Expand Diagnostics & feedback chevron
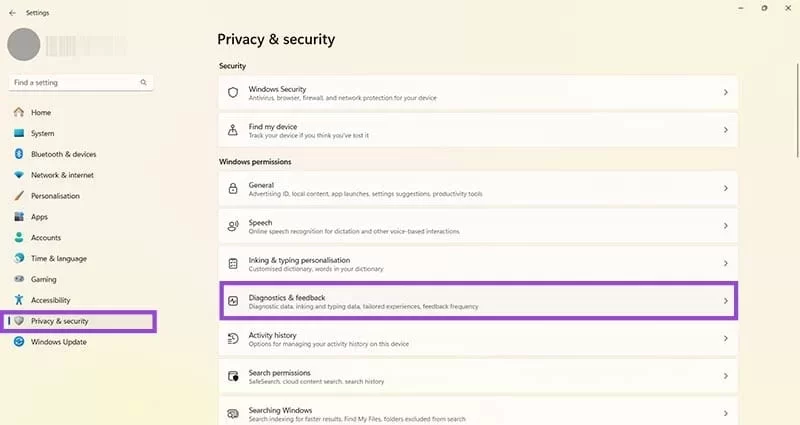This screenshot has width=800, height=425. 725,301
